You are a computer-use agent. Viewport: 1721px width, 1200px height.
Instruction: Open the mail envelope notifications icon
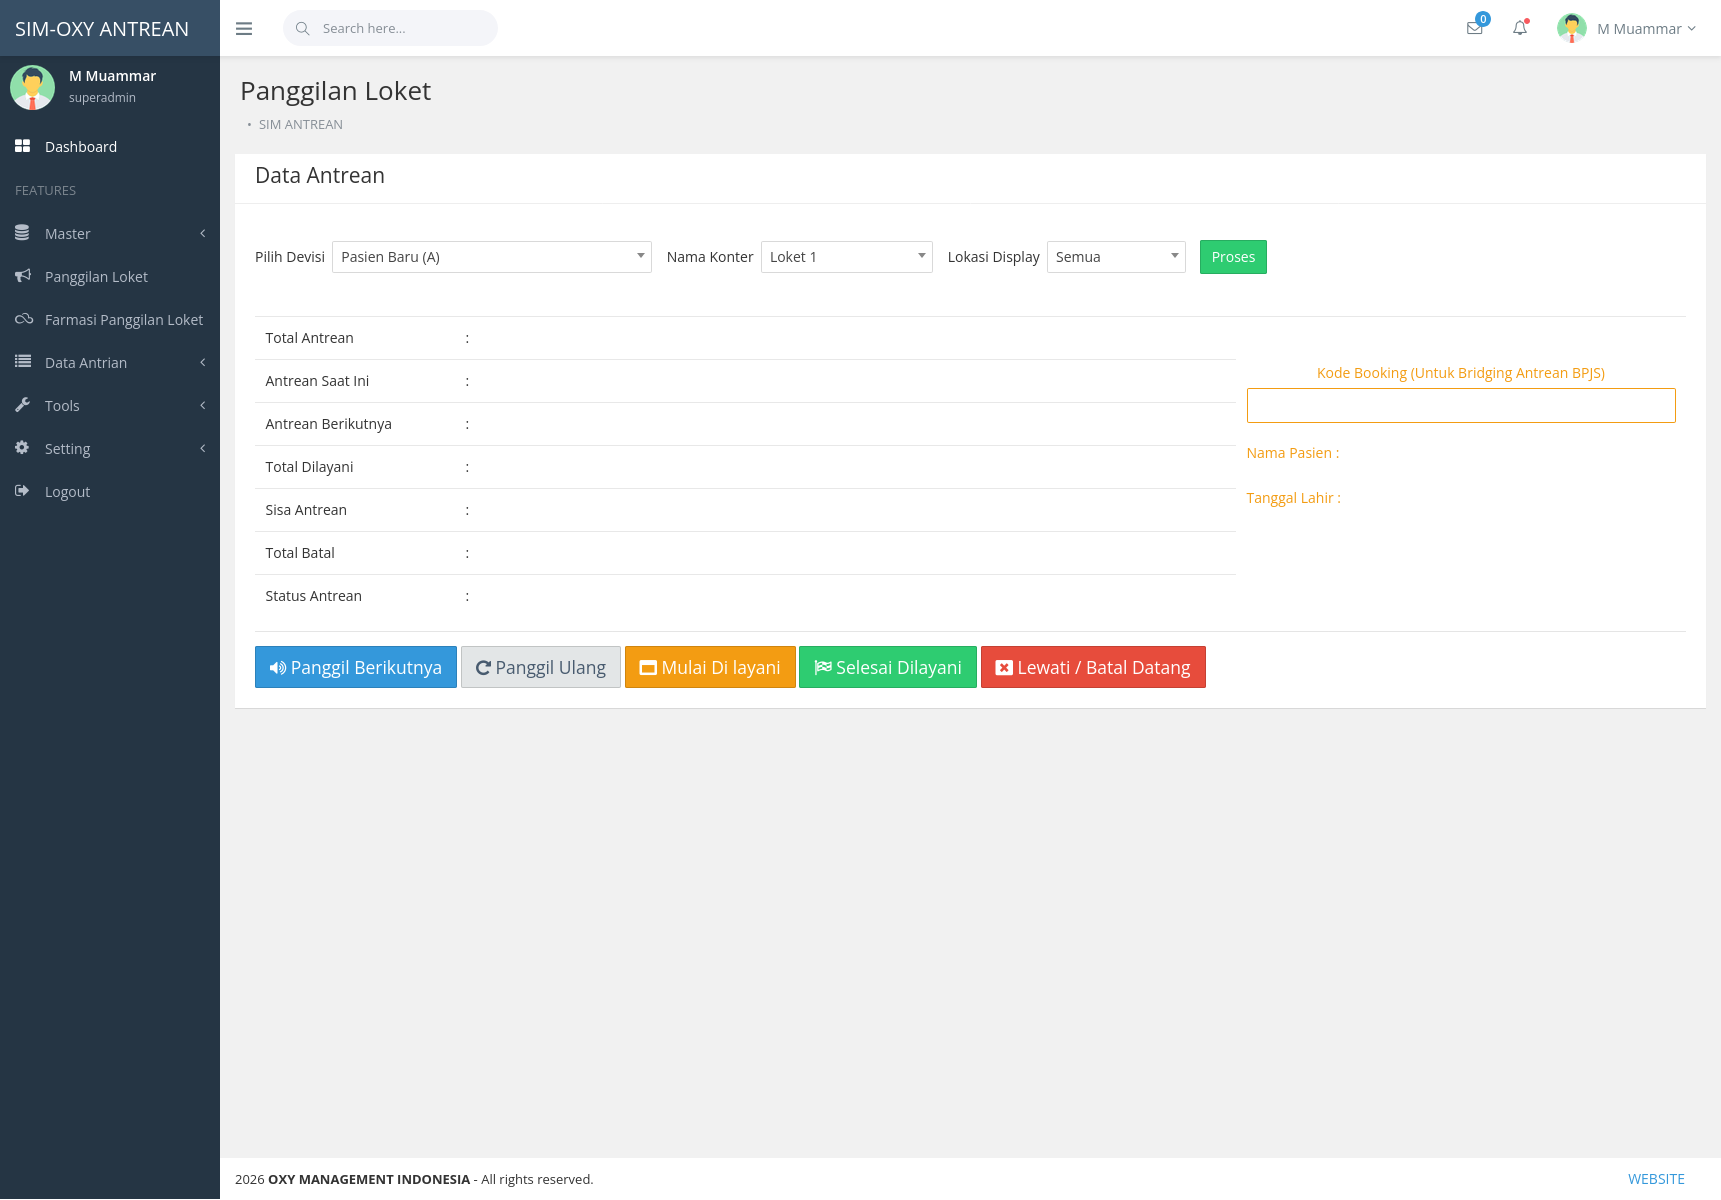[1475, 28]
